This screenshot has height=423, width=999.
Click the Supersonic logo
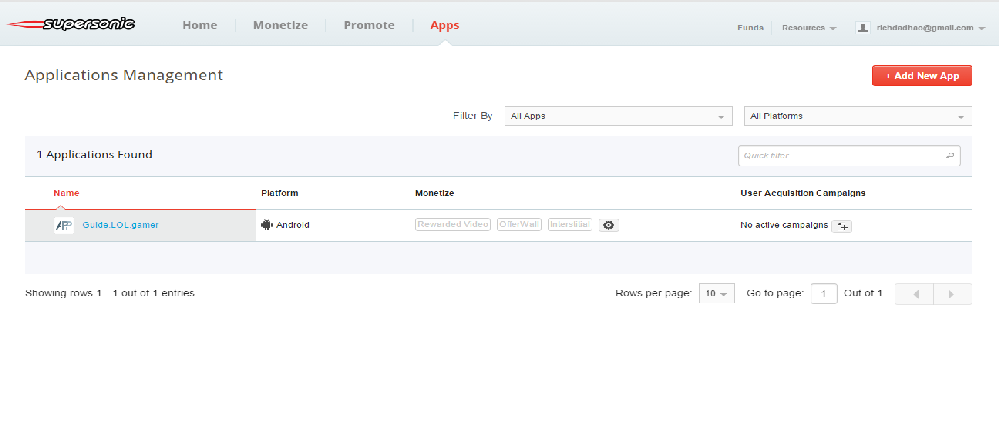pos(71,24)
